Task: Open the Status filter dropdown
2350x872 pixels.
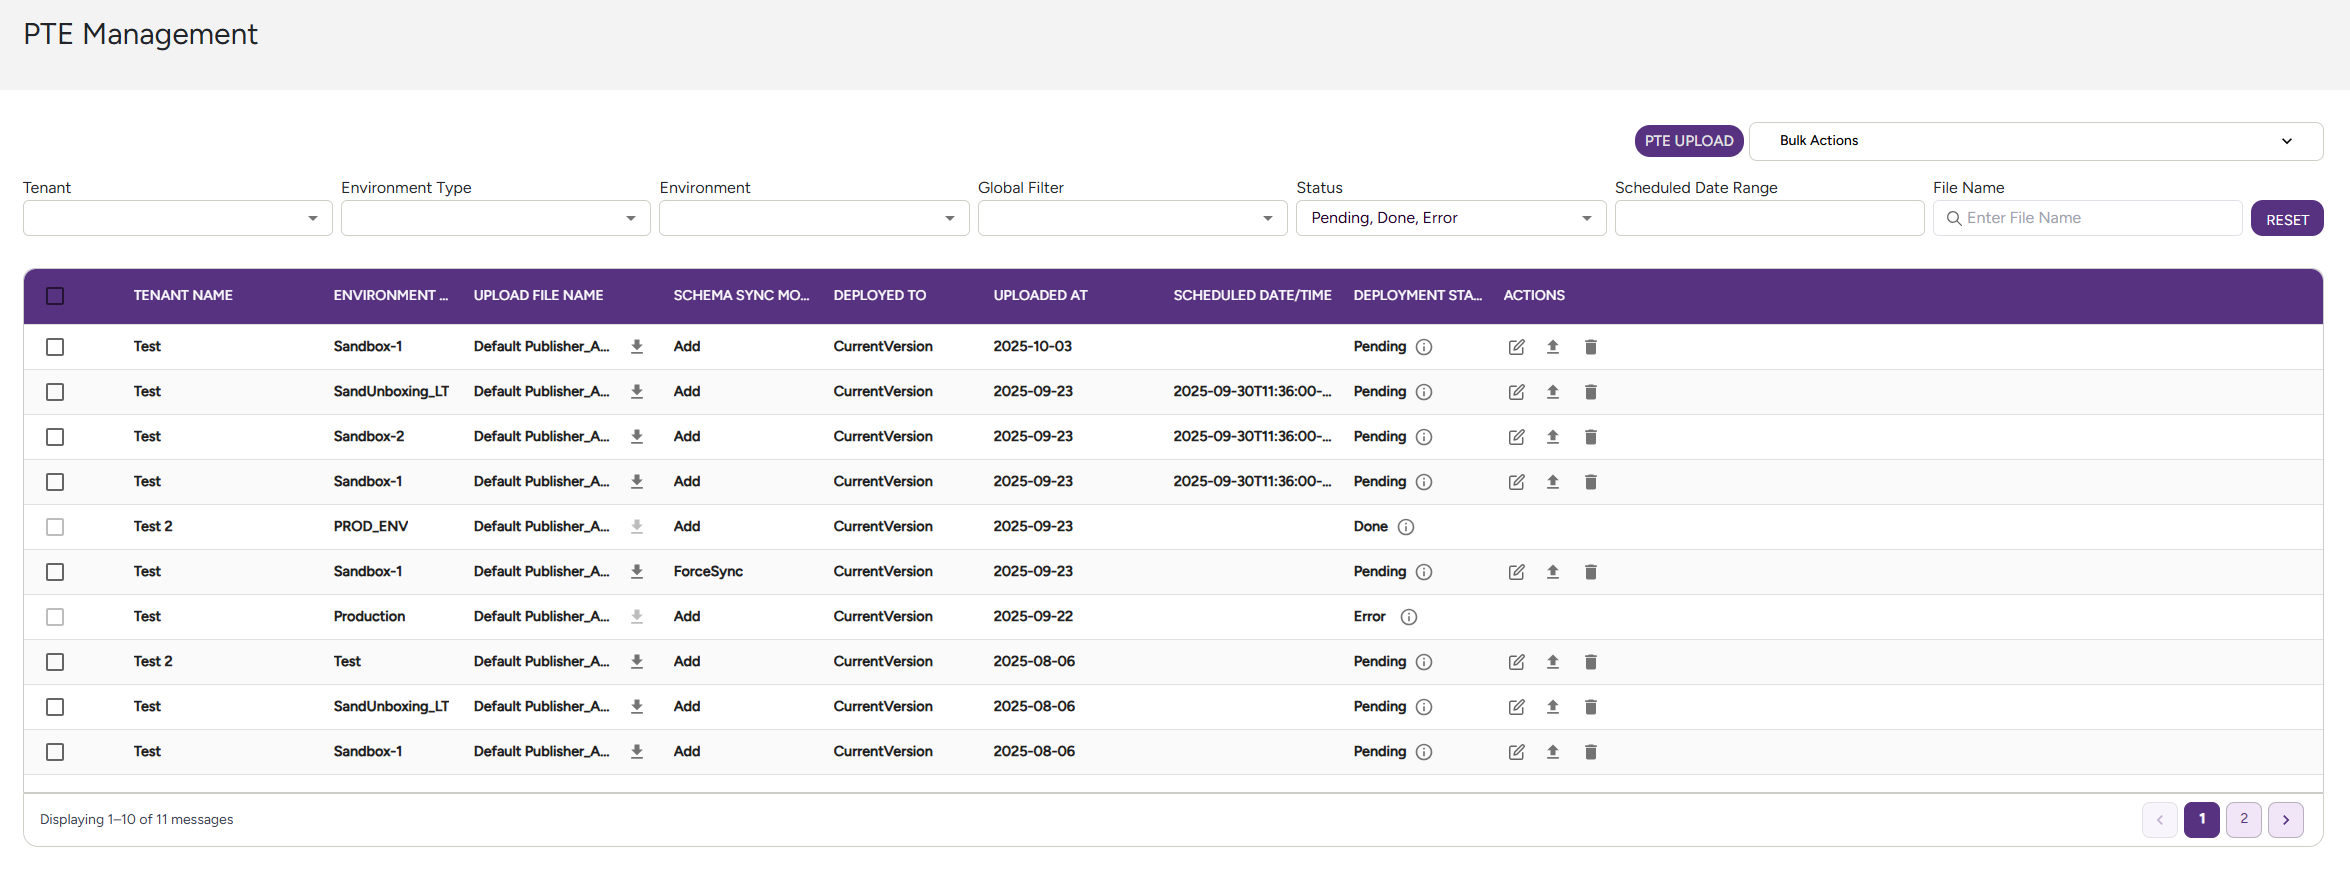Action: point(1450,218)
